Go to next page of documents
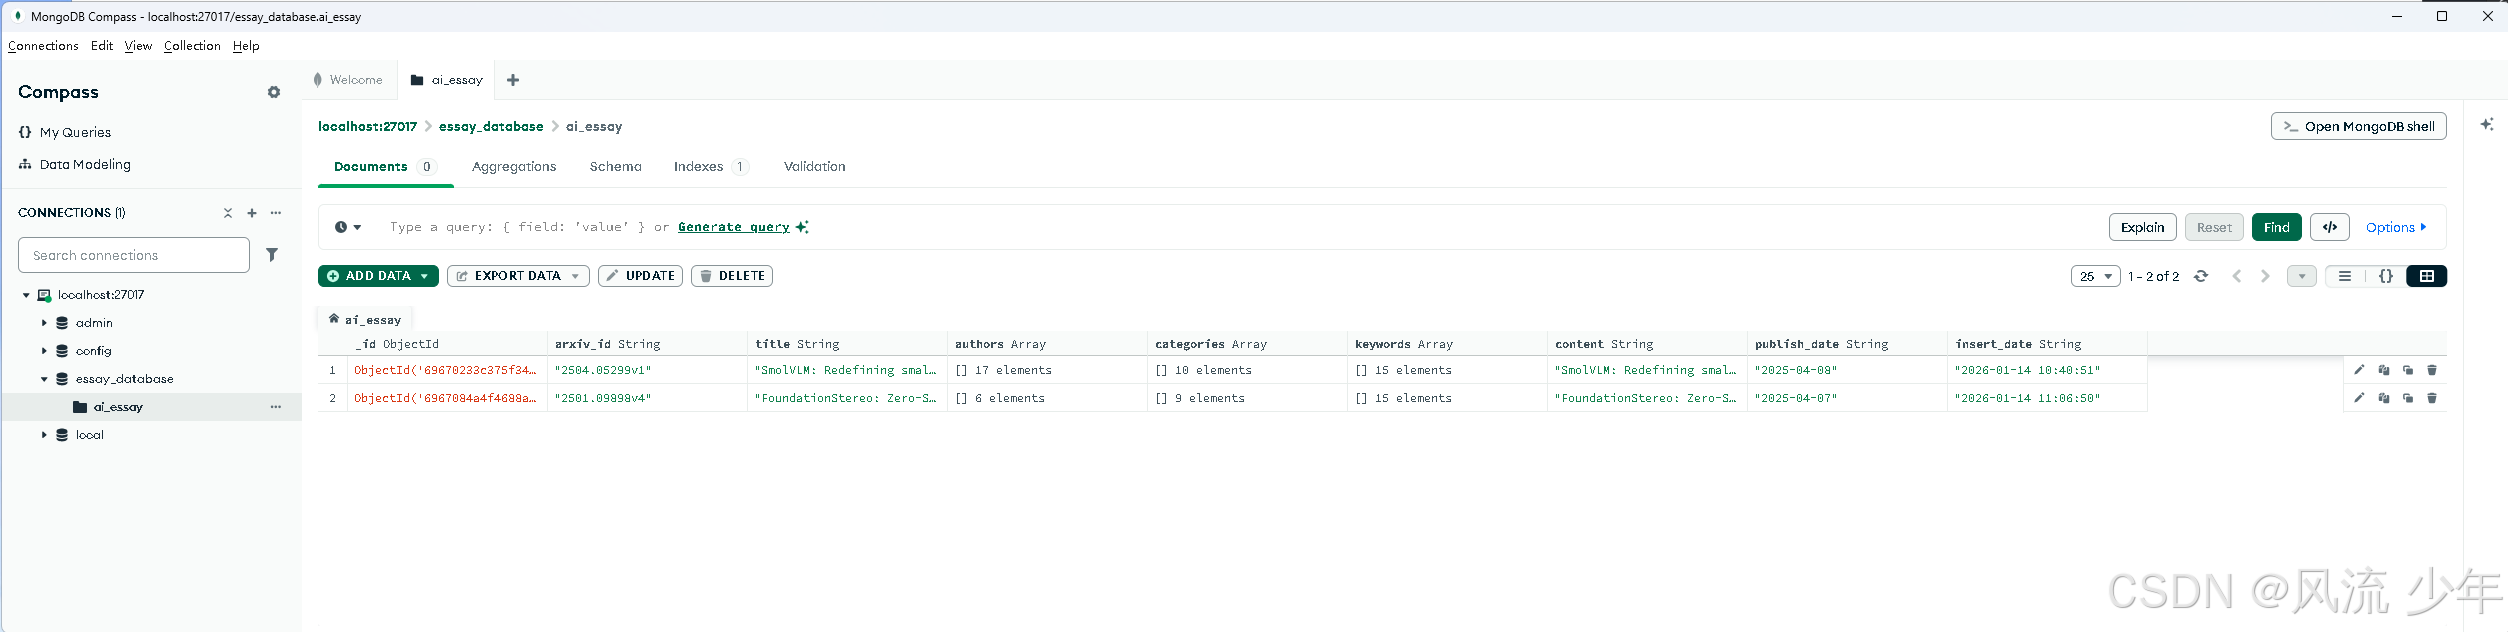The image size is (2508, 632). [x=2265, y=276]
